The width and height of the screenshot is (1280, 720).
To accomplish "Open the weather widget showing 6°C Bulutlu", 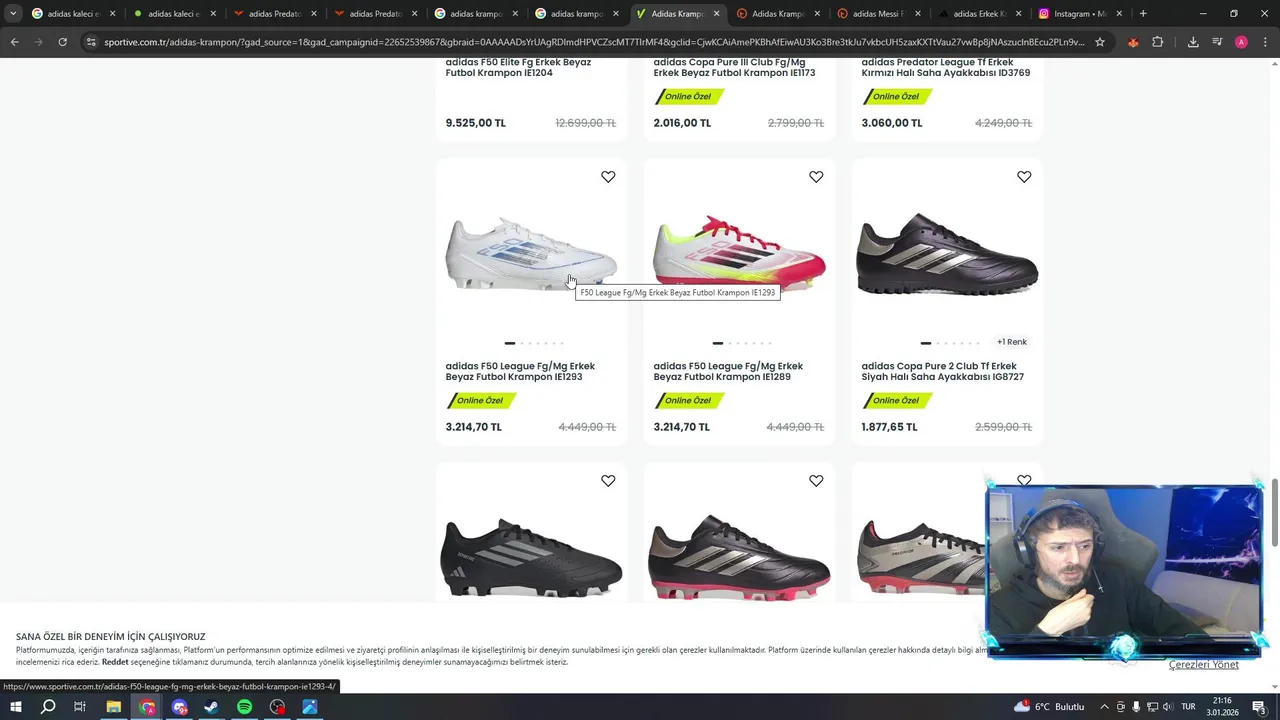I will 1049,707.
